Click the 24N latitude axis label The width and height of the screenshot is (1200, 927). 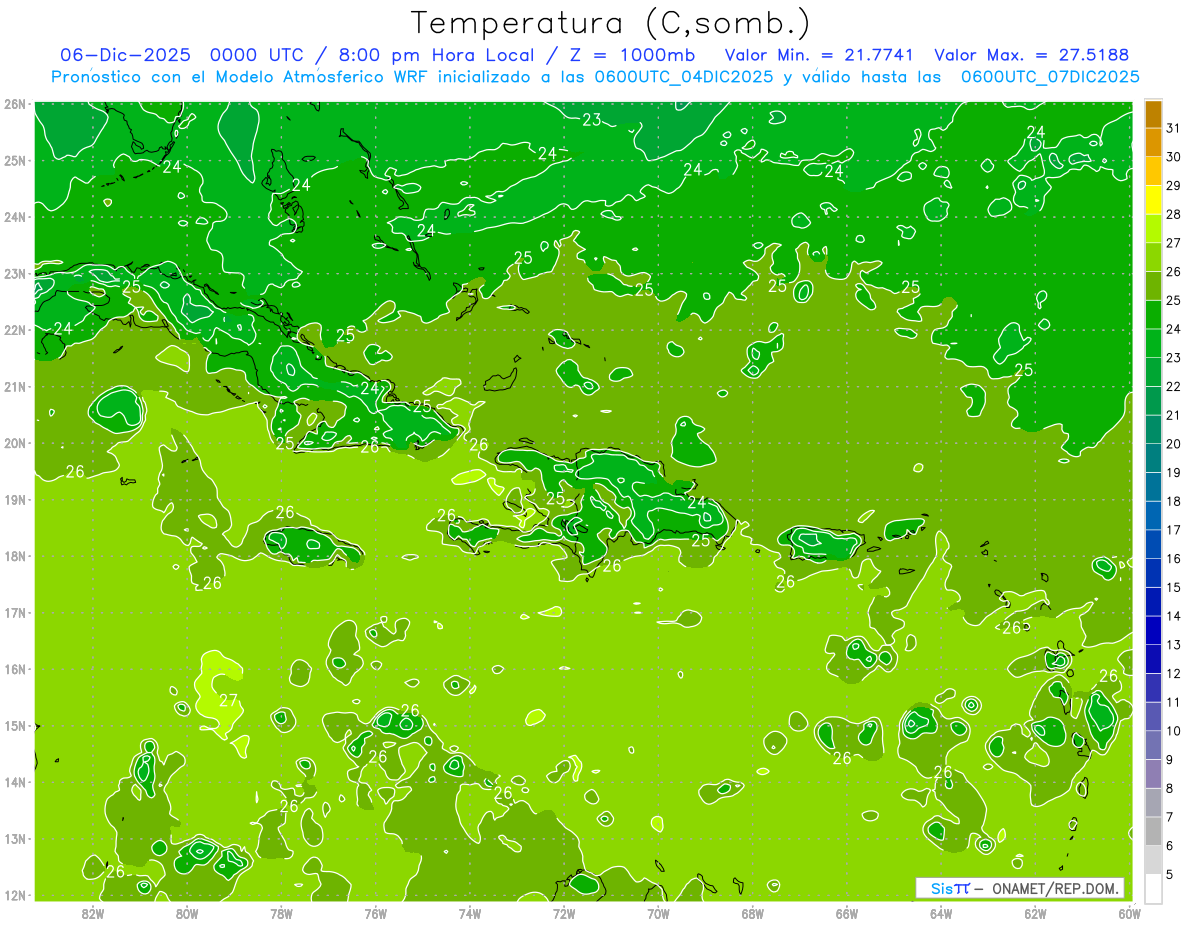(15, 217)
